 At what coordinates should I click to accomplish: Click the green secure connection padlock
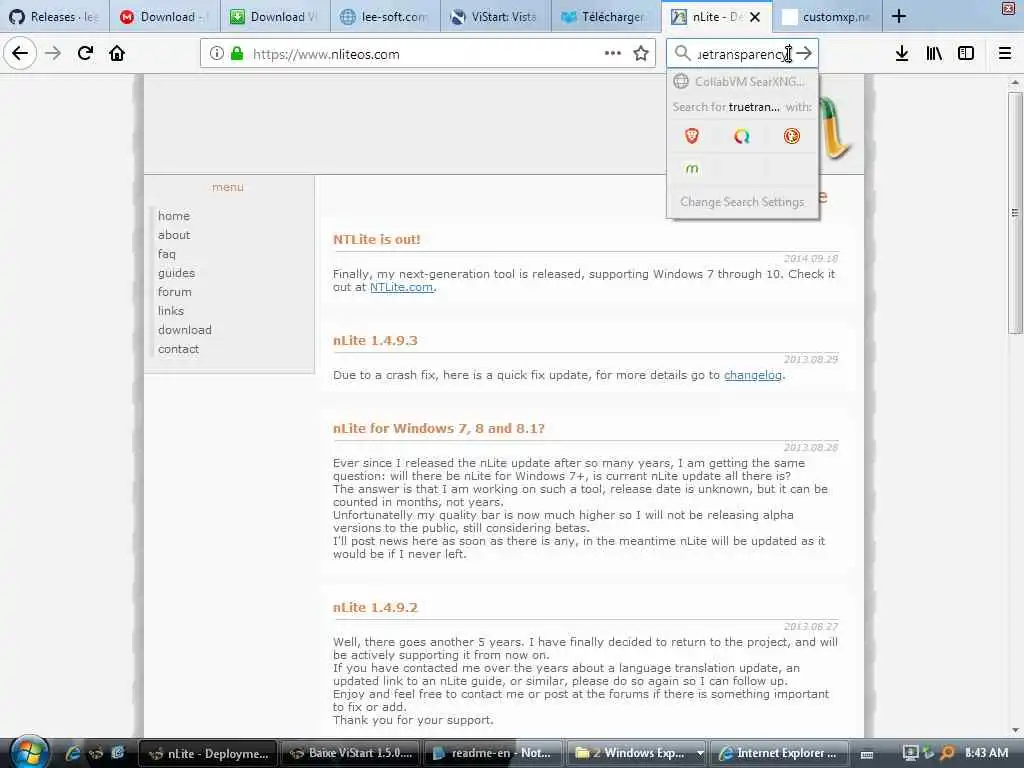pos(237,54)
